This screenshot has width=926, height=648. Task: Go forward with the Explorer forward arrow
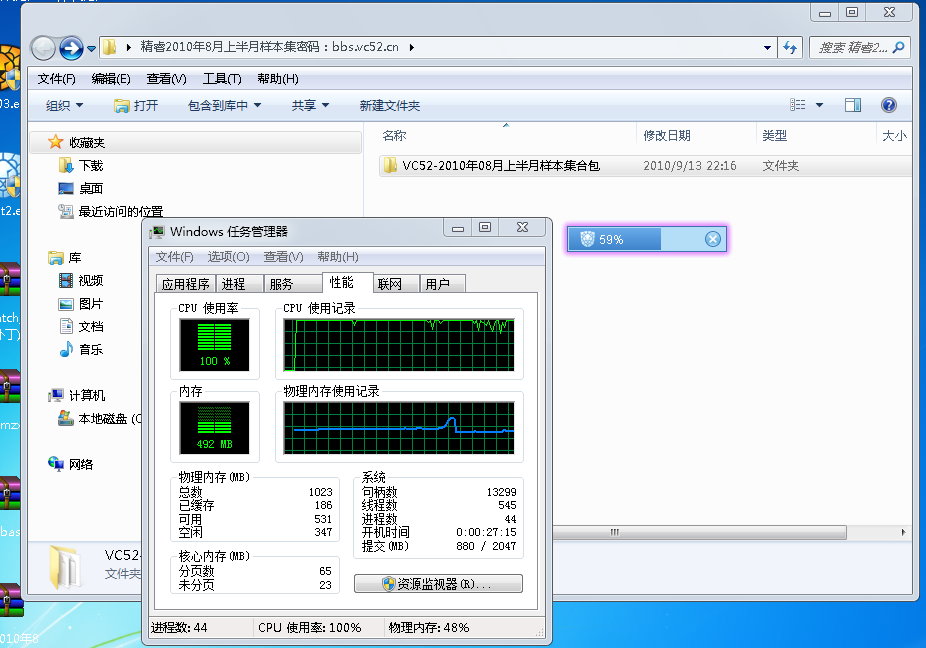point(71,48)
